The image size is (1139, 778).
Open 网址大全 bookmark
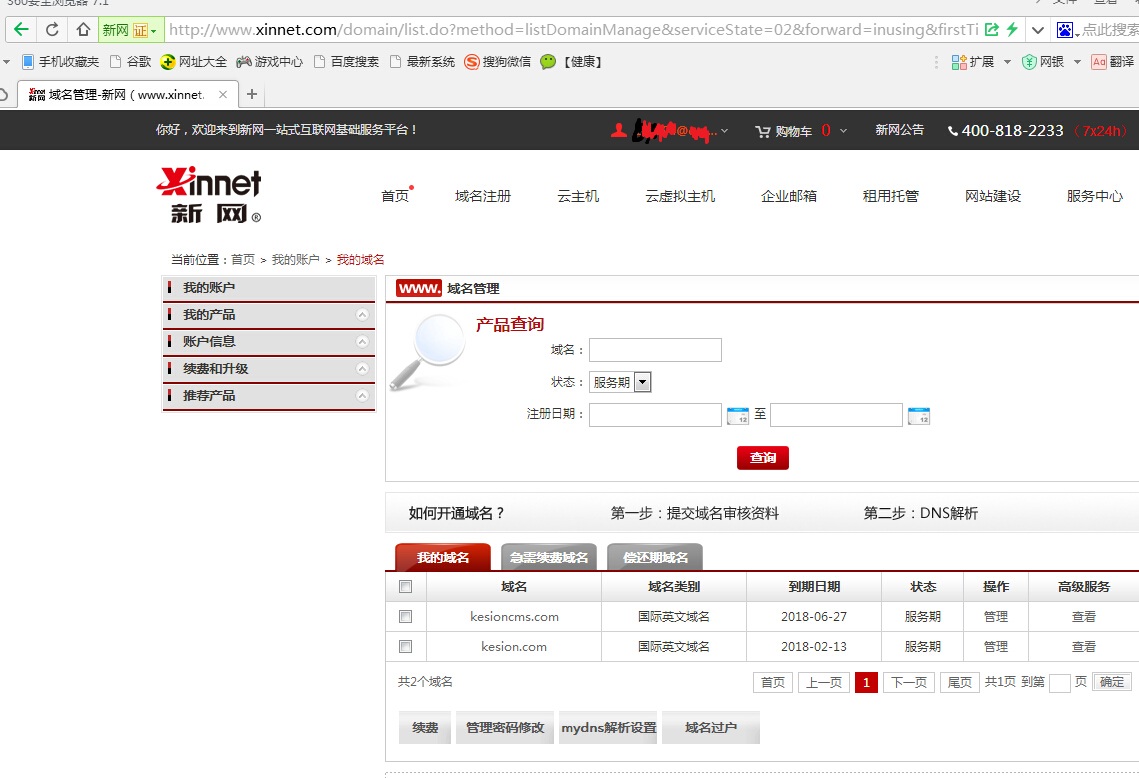[x=194, y=62]
